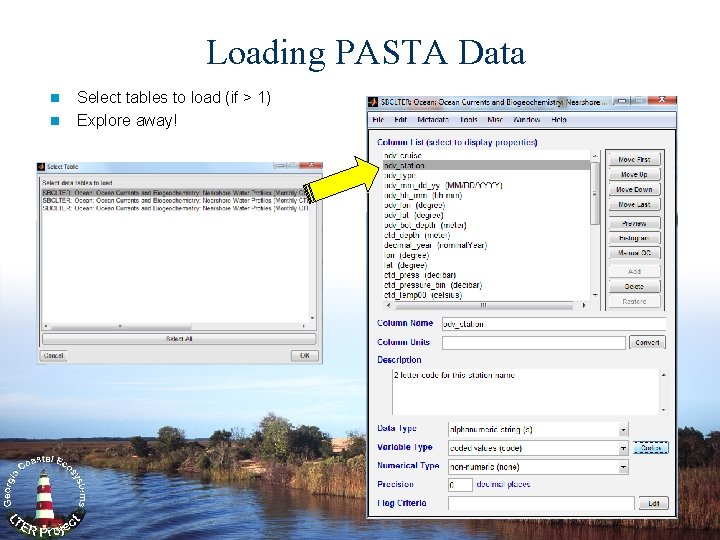Screen dimensions: 720x540
Task: Open the Histogram plot button
Action: [x=634, y=238]
